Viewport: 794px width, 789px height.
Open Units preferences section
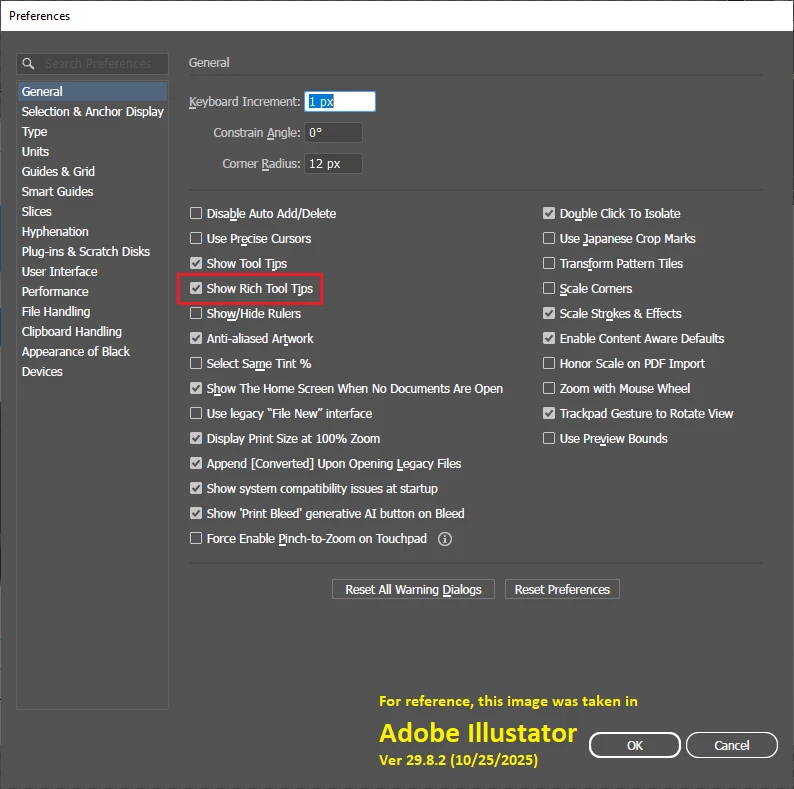click(x=93, y=151)
